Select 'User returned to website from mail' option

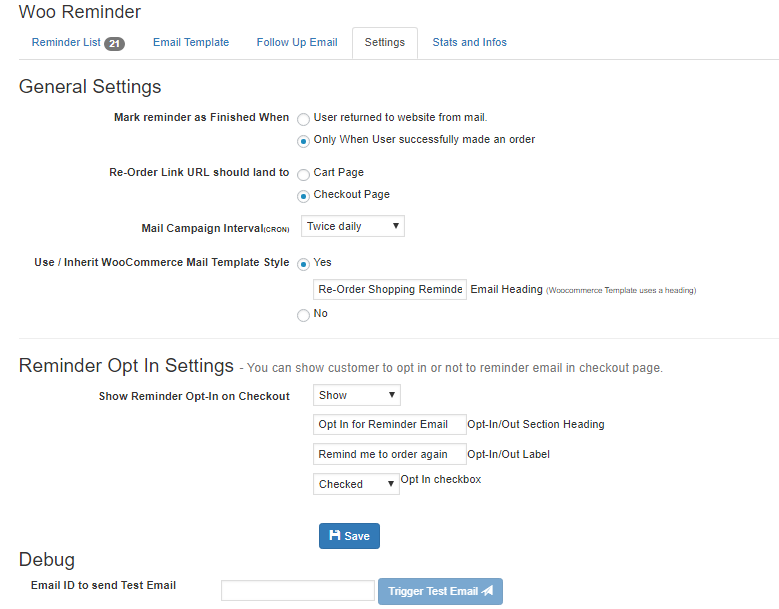[x=304, y=119]
